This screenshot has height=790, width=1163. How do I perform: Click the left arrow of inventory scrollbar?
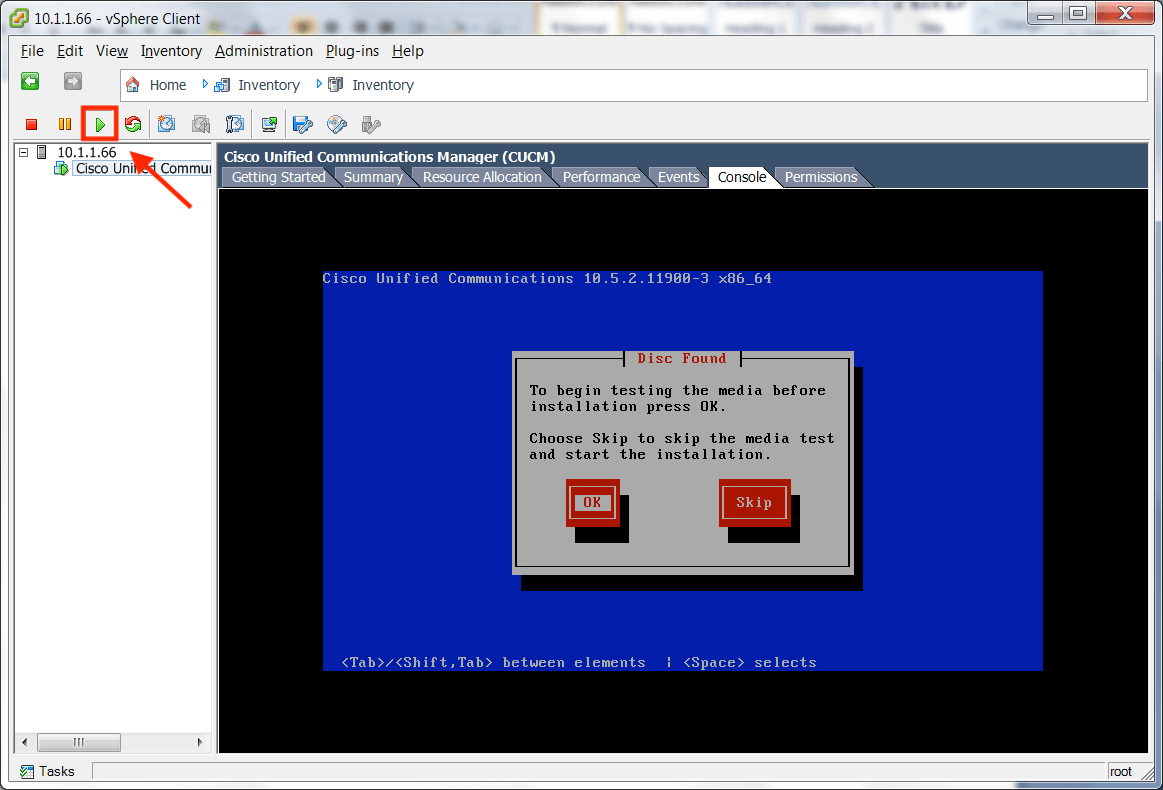(24, 742)
